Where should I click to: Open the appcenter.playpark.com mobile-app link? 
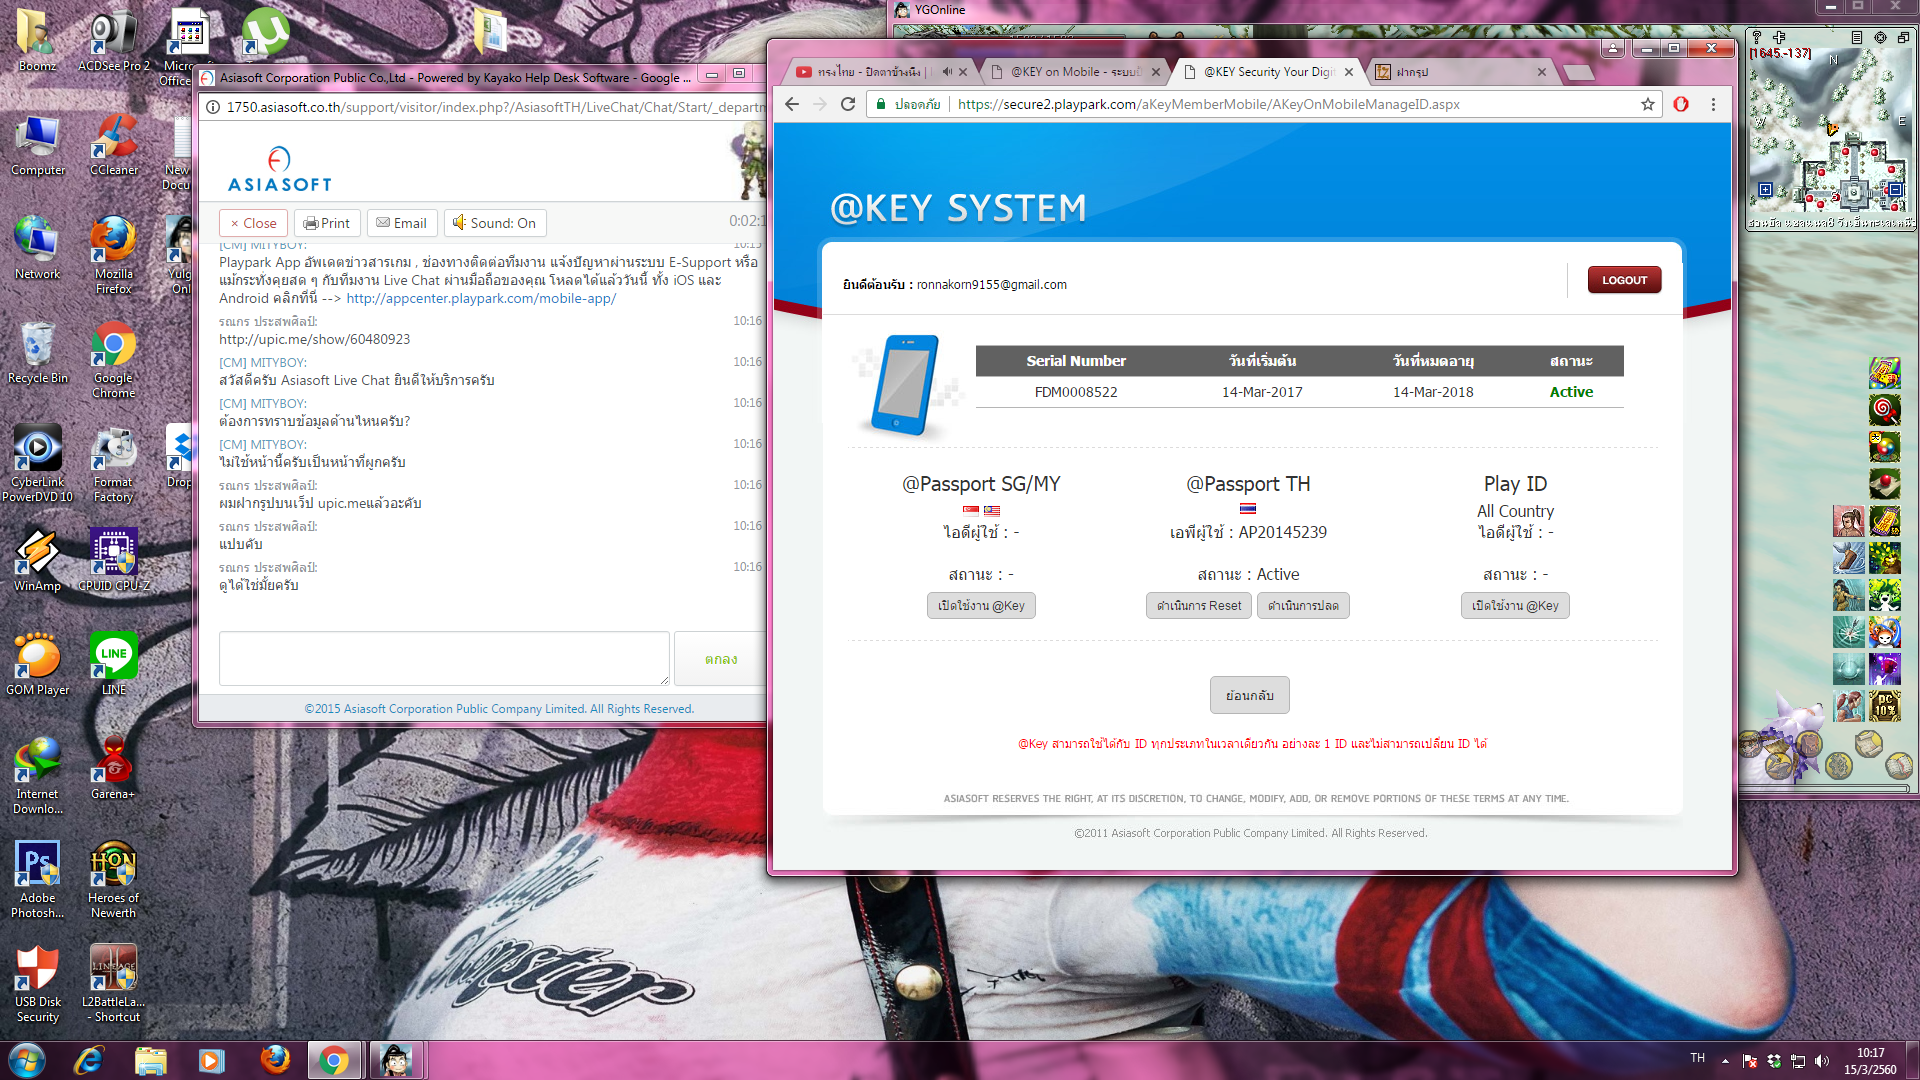tap(480, 298)
